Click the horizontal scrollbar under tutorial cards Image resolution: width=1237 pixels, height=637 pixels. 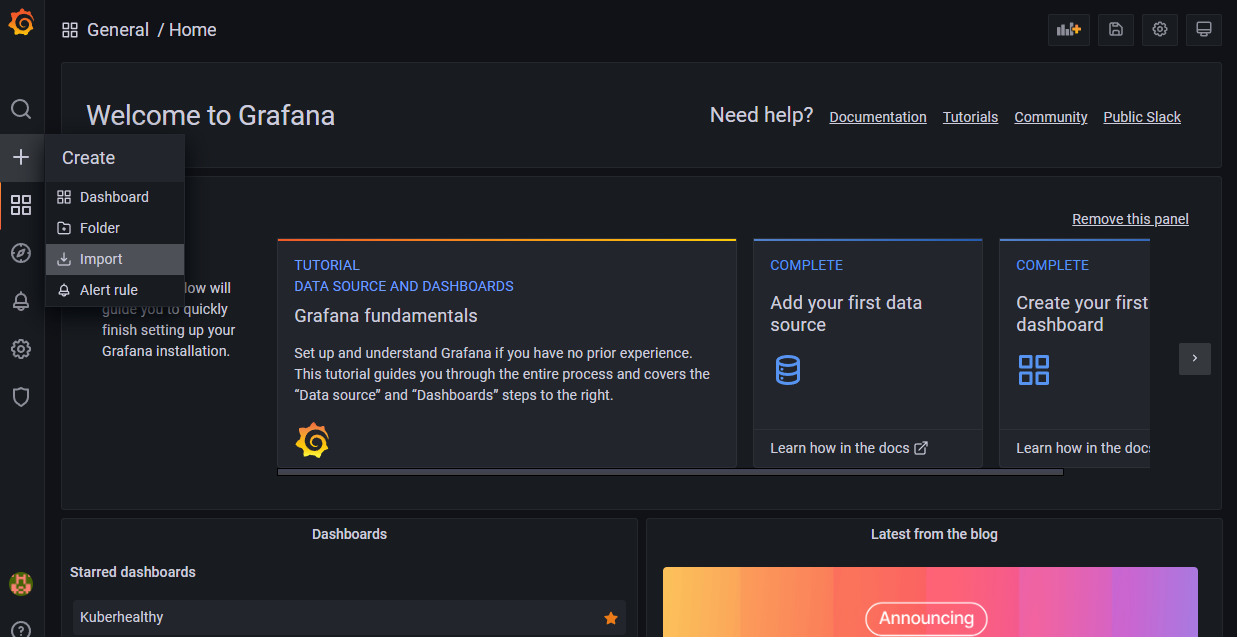670,472
